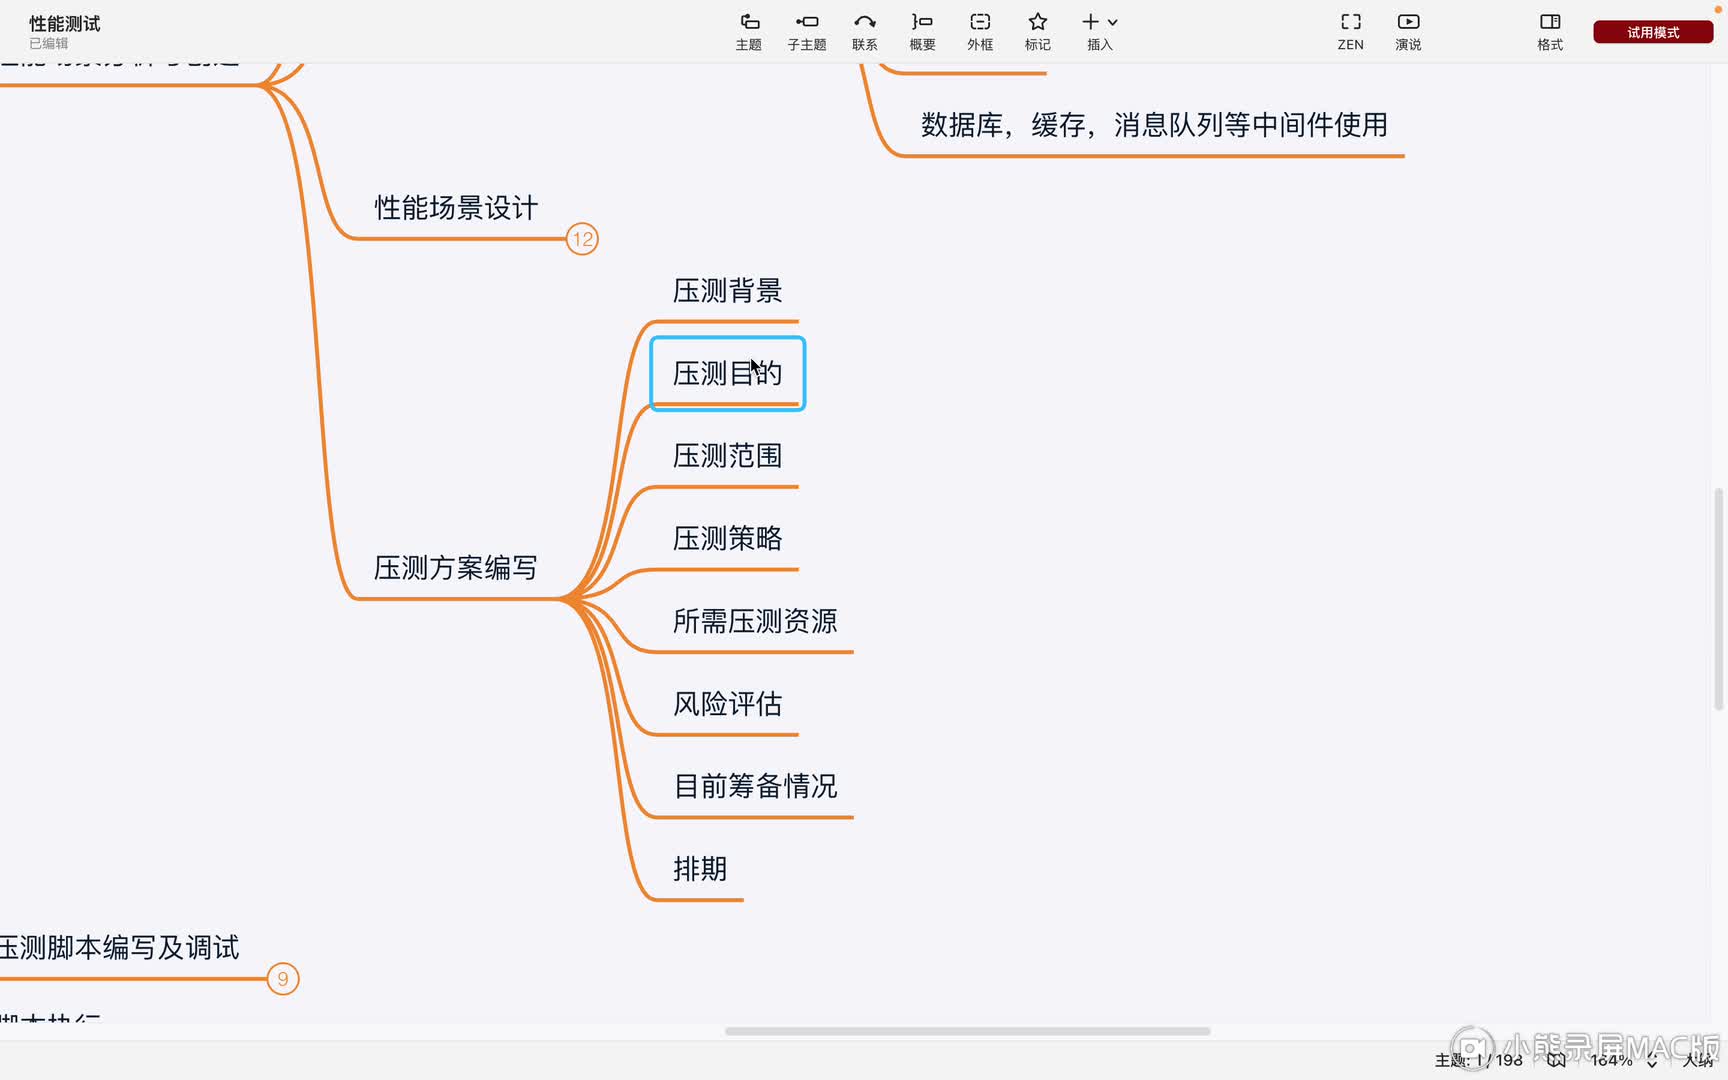Select the 压测方案编写 topic

[x=455, y=568]
